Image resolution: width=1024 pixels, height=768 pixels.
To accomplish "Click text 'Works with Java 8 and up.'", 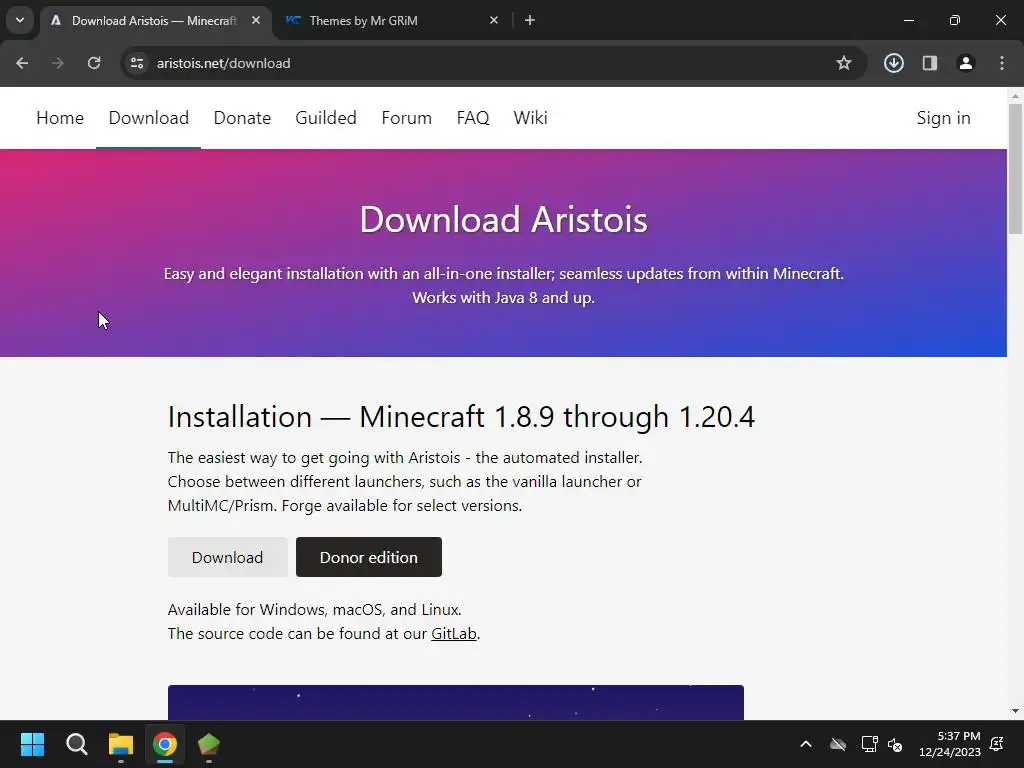I will click(x=504, y=298).
